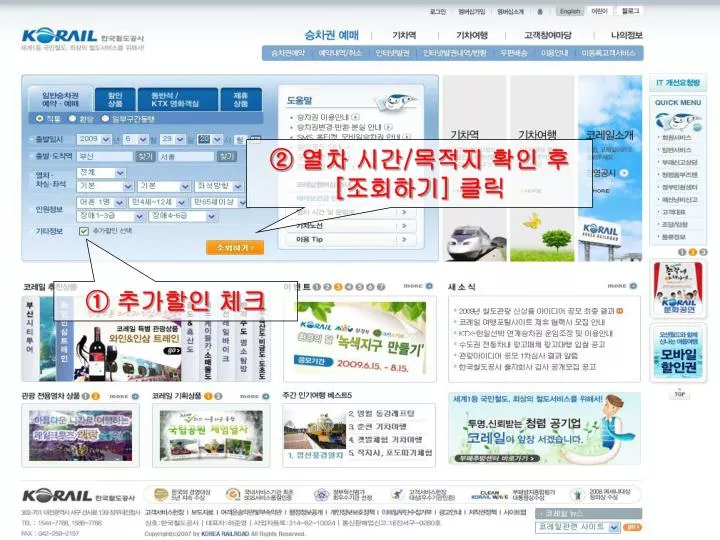
Task: Switch to the 동반석 / KTX 영화객실 tab
Action: point(177,99)
